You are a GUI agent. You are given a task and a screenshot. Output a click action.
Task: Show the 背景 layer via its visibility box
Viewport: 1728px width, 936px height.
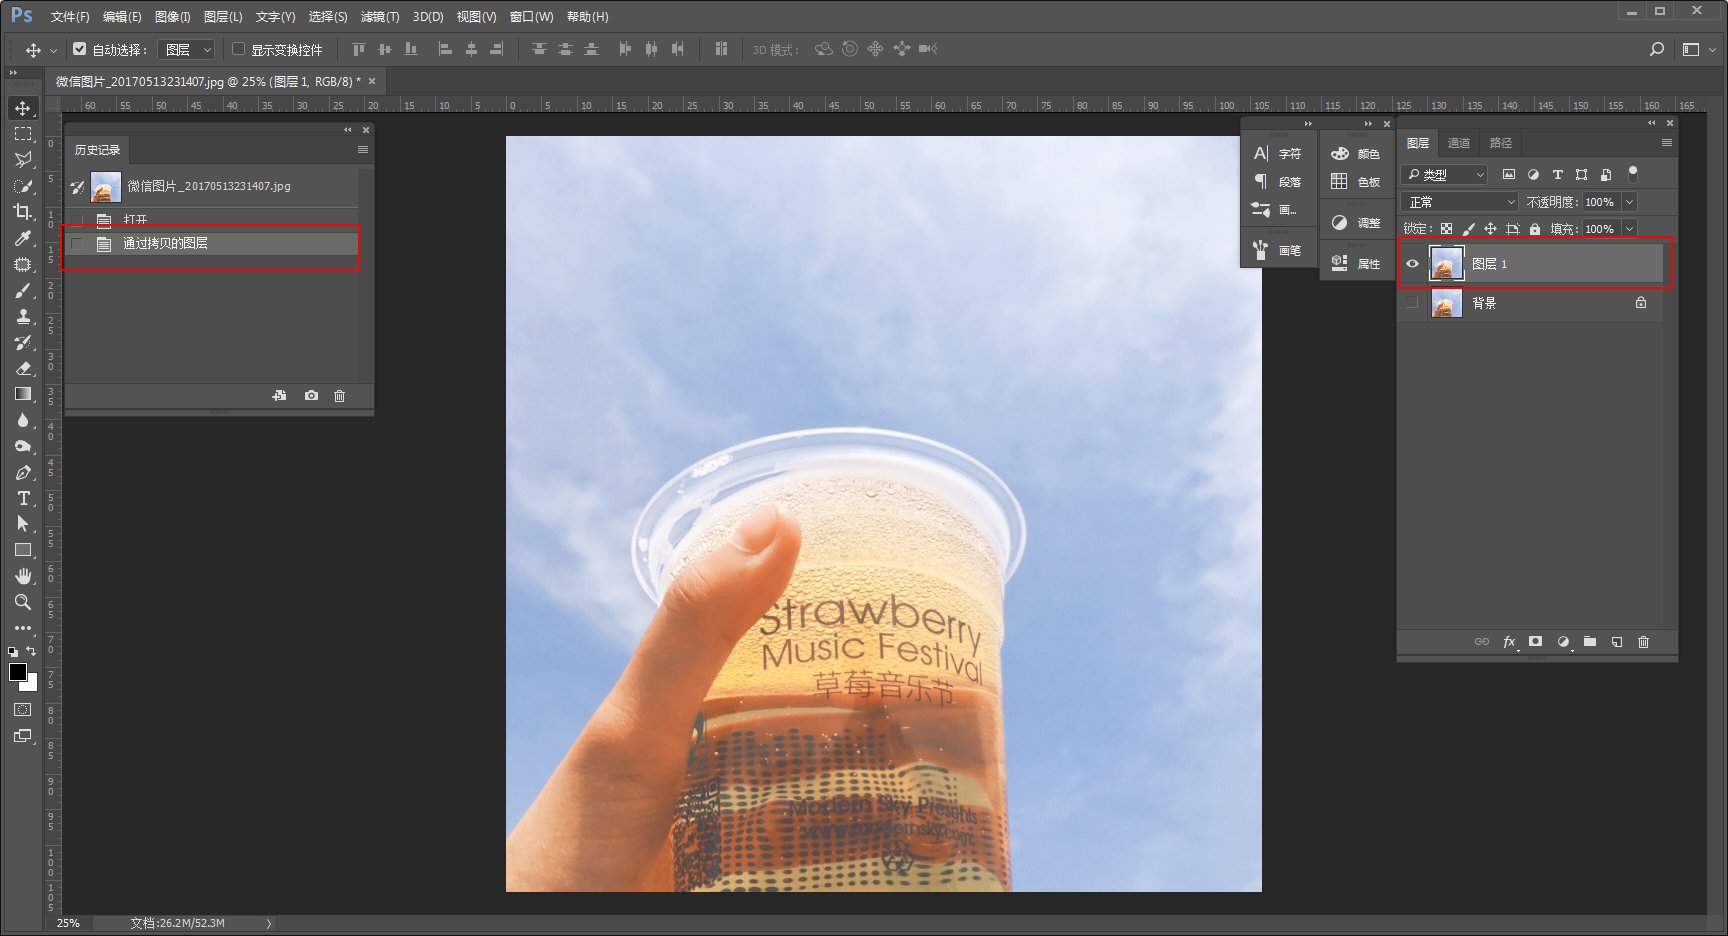[1412, 303]
